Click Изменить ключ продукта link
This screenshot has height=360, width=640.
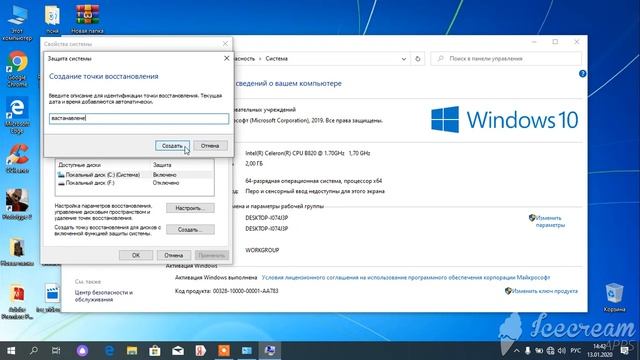click(x=544, y=291)
